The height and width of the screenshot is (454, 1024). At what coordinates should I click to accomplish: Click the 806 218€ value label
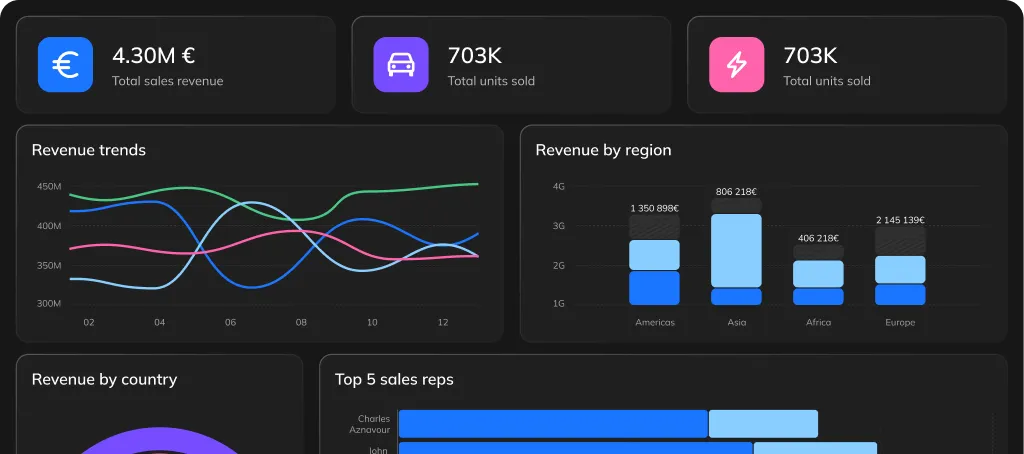pyautogui.click(x=736, y=192)
